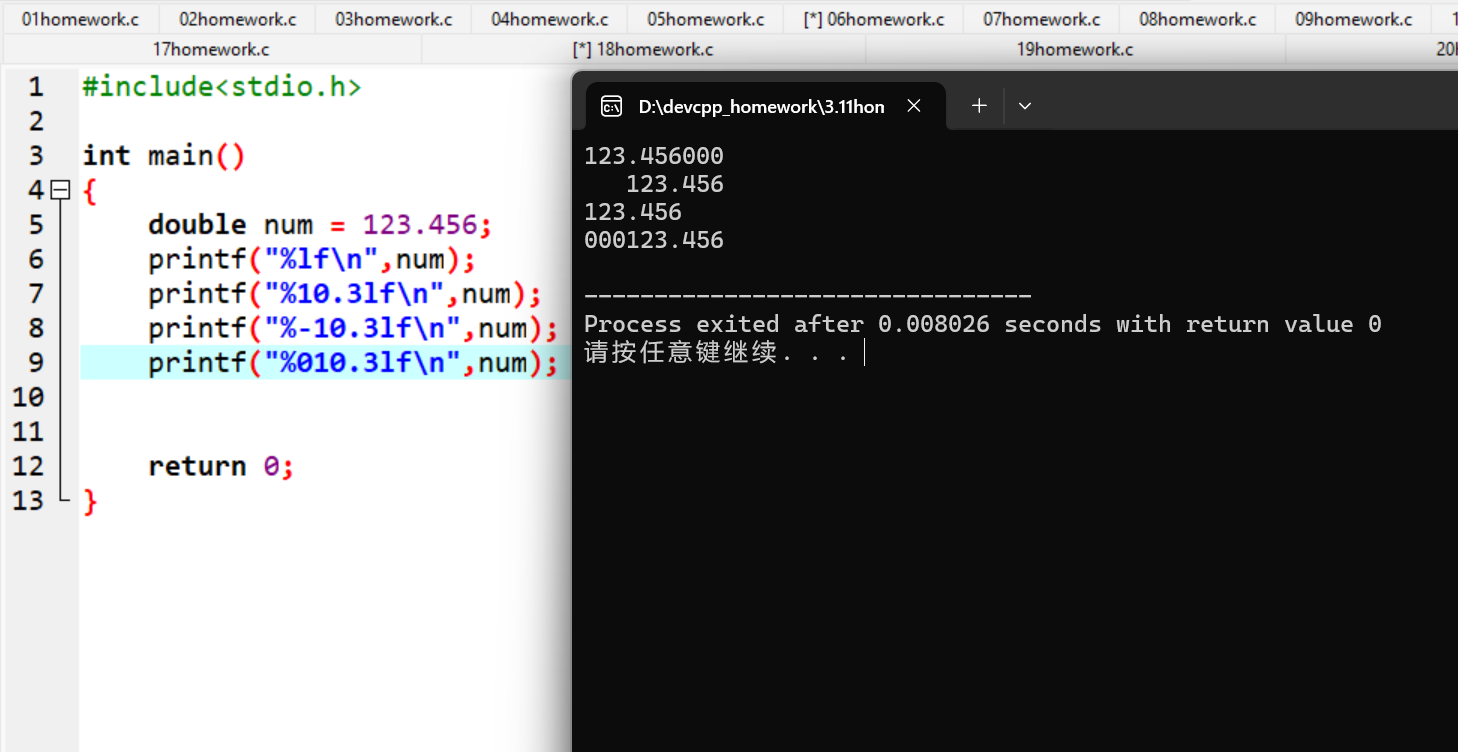Click the double num = 123.456 line
Image resolution: width=1458 pixels, height=752 pixels.
coord(320,224)
